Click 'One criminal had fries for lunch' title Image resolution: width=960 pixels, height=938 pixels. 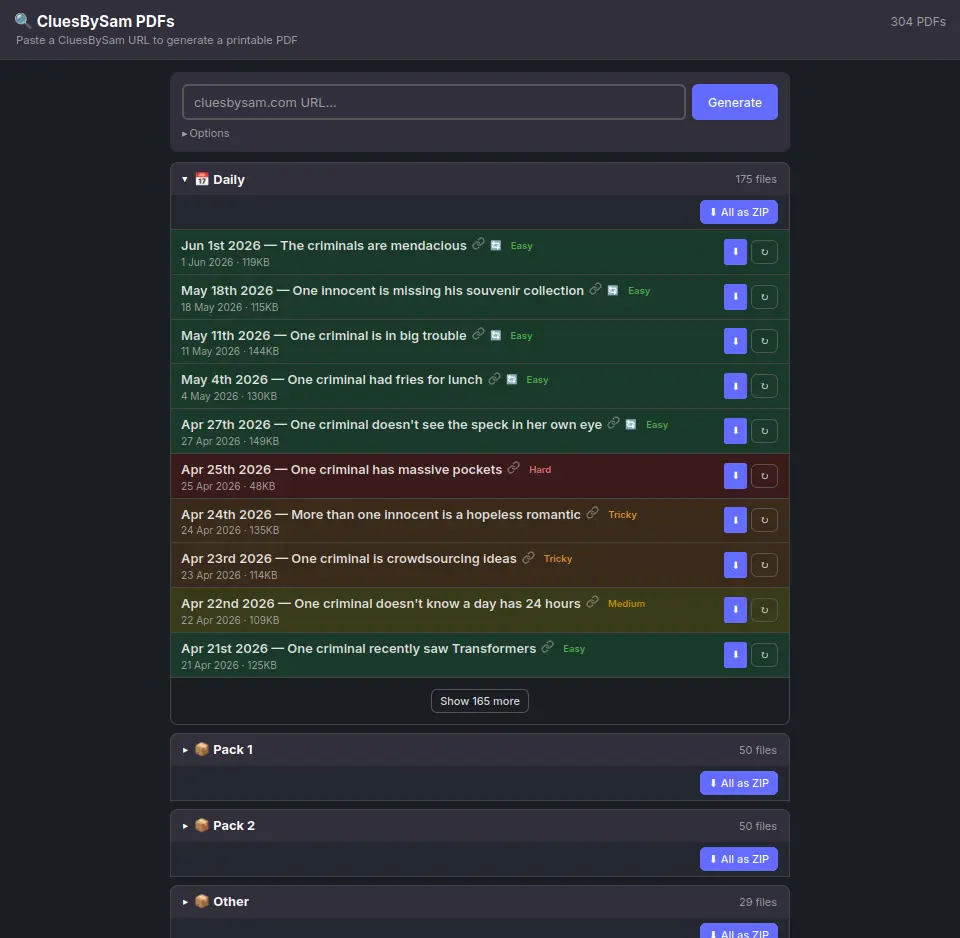click(x=385, y=380)
